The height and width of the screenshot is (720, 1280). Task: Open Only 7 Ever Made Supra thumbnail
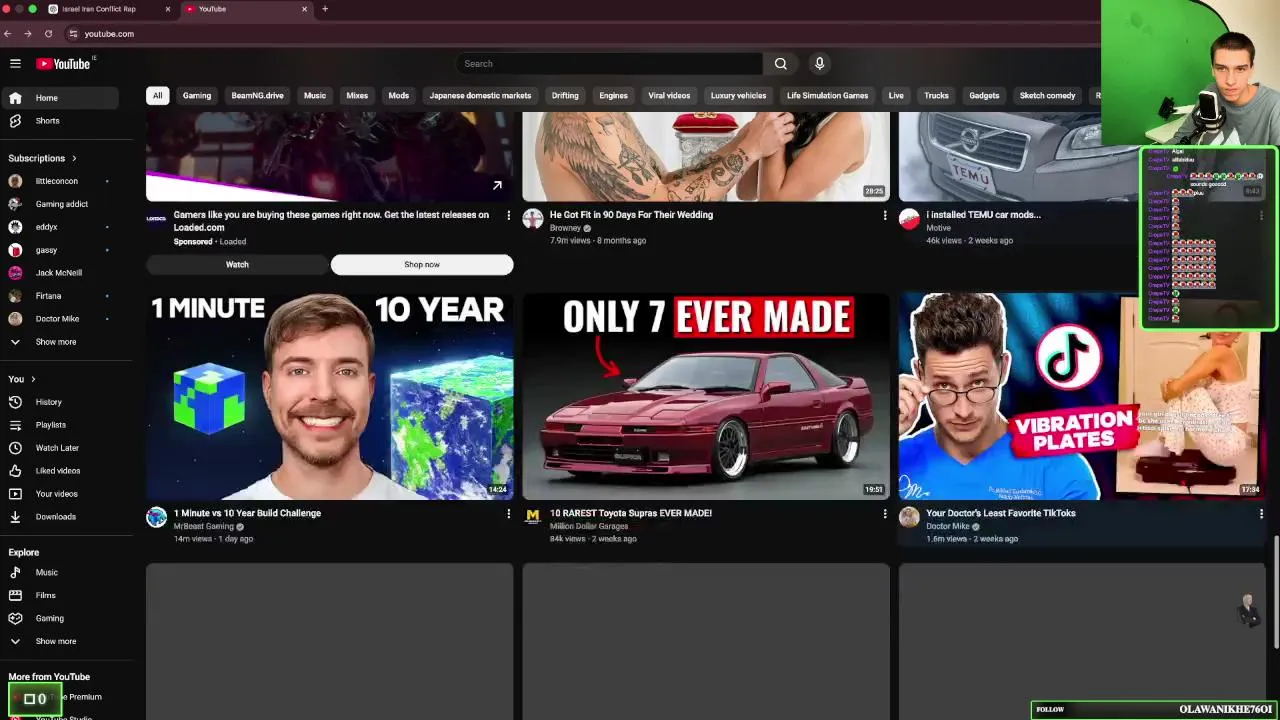[x=706, y=396]
